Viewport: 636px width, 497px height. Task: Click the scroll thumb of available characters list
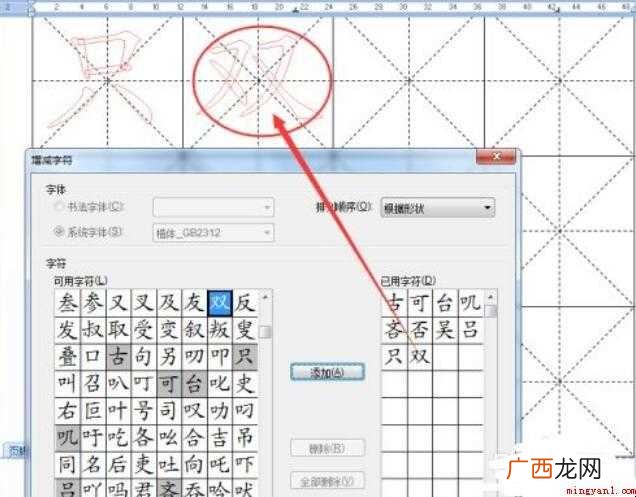point(265,332)
